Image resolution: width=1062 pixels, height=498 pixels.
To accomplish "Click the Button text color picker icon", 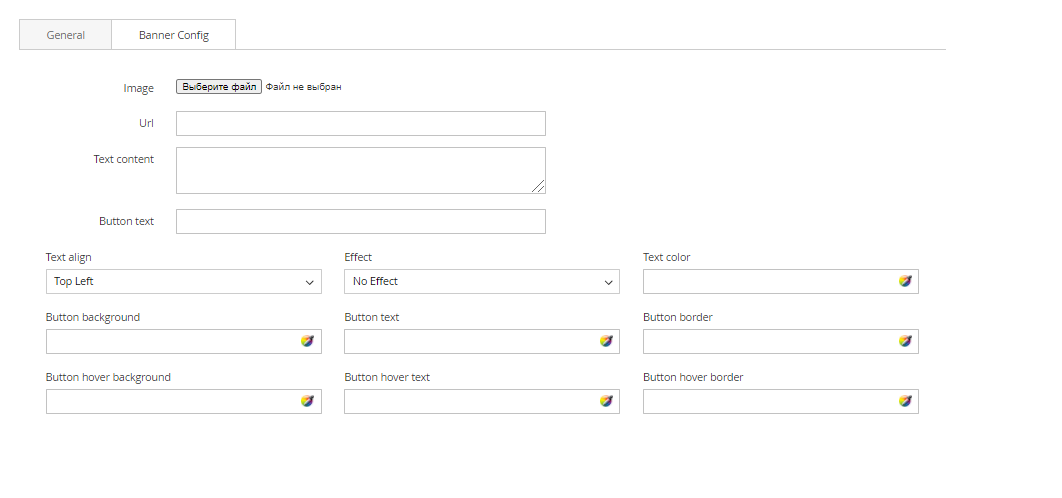I will tap(606, 341).
